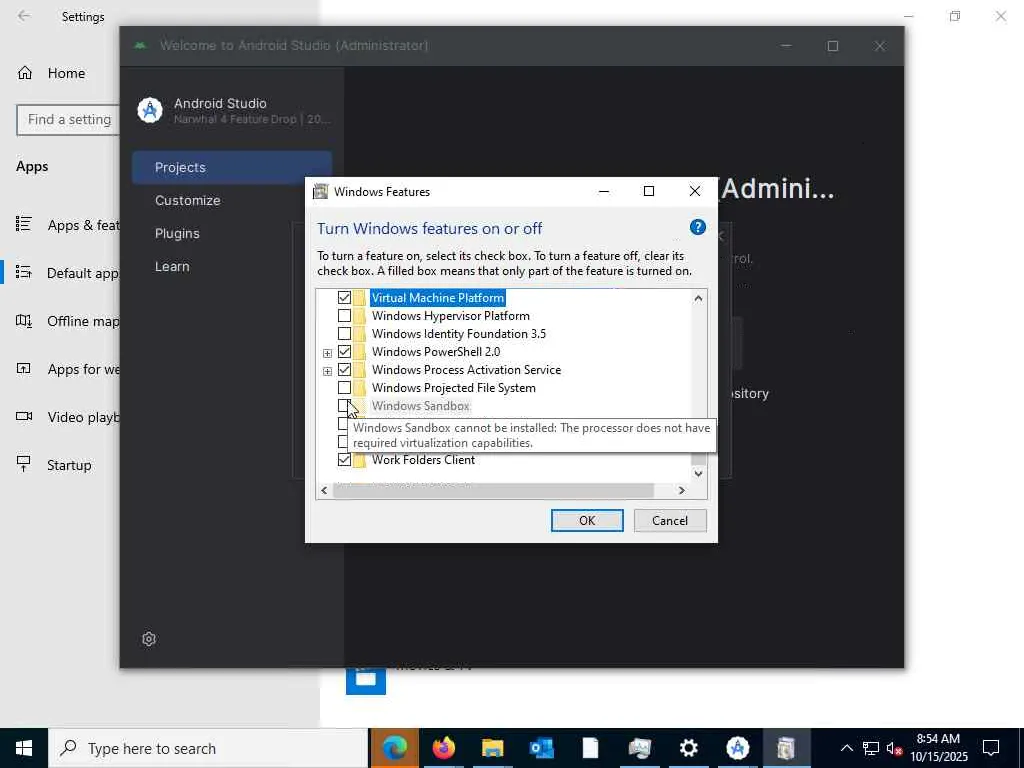Viewport: 1024px width, 768px height.
Task: Select Windows Projected File System label
Action: 453,388
